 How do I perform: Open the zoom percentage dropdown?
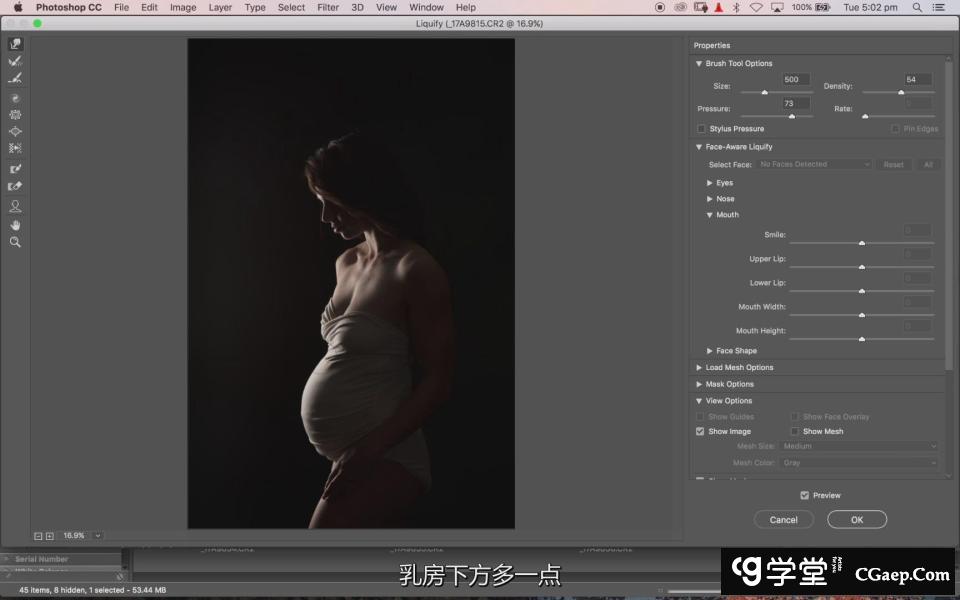[x=97, y=536]
